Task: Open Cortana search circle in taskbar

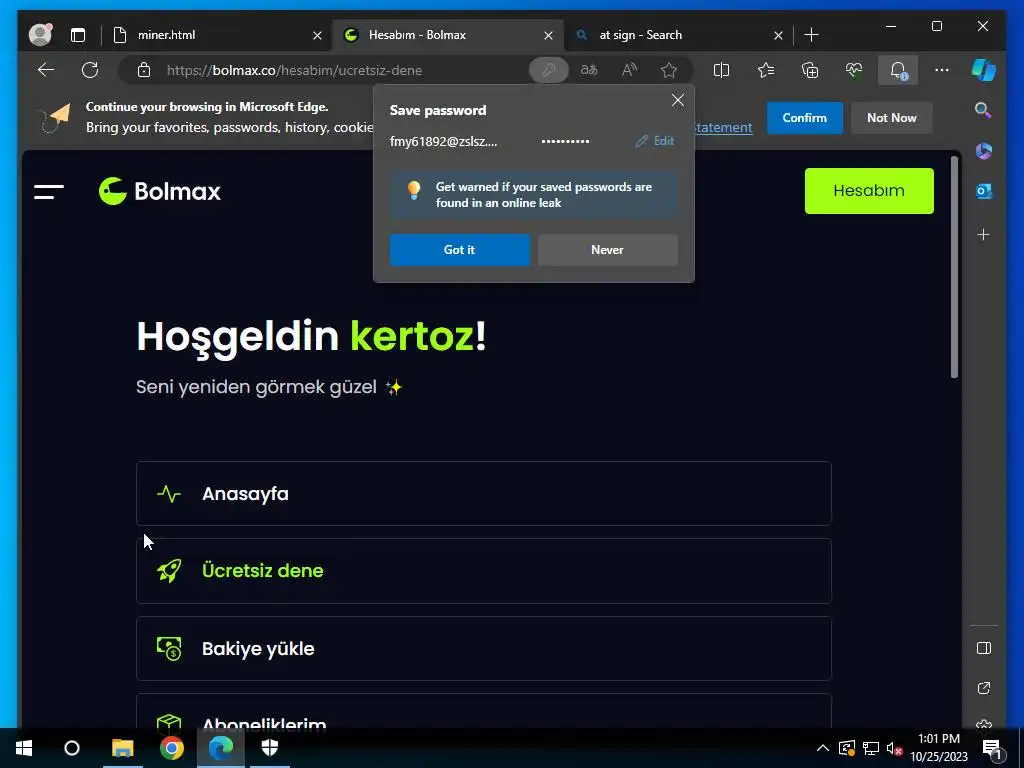Action: 72,748
